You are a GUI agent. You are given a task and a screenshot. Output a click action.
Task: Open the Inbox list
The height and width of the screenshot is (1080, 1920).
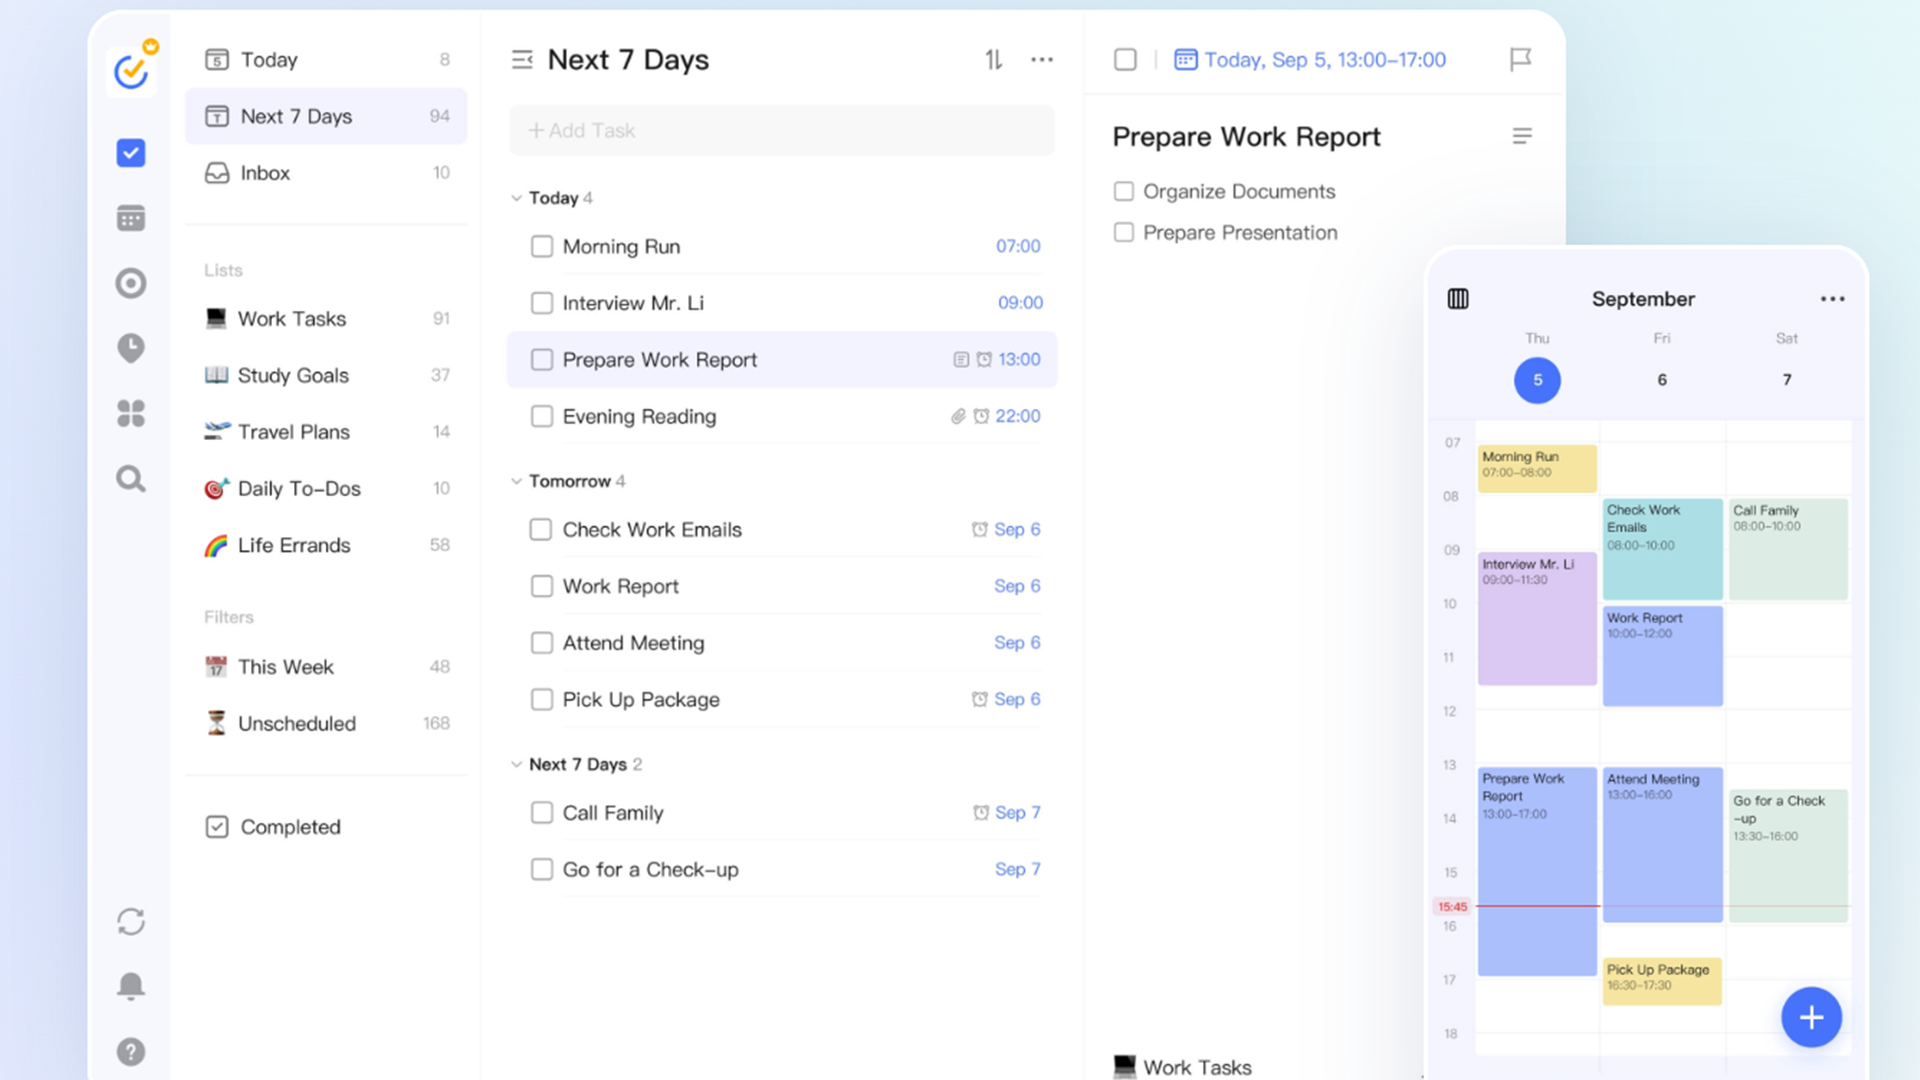(x=265, y=173)
